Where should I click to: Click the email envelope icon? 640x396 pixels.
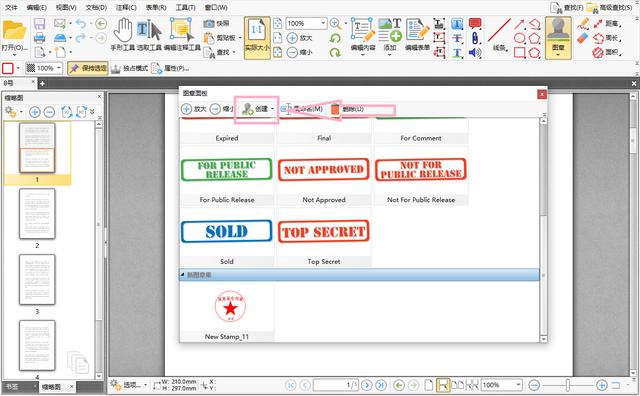click(x=60, y=24)
